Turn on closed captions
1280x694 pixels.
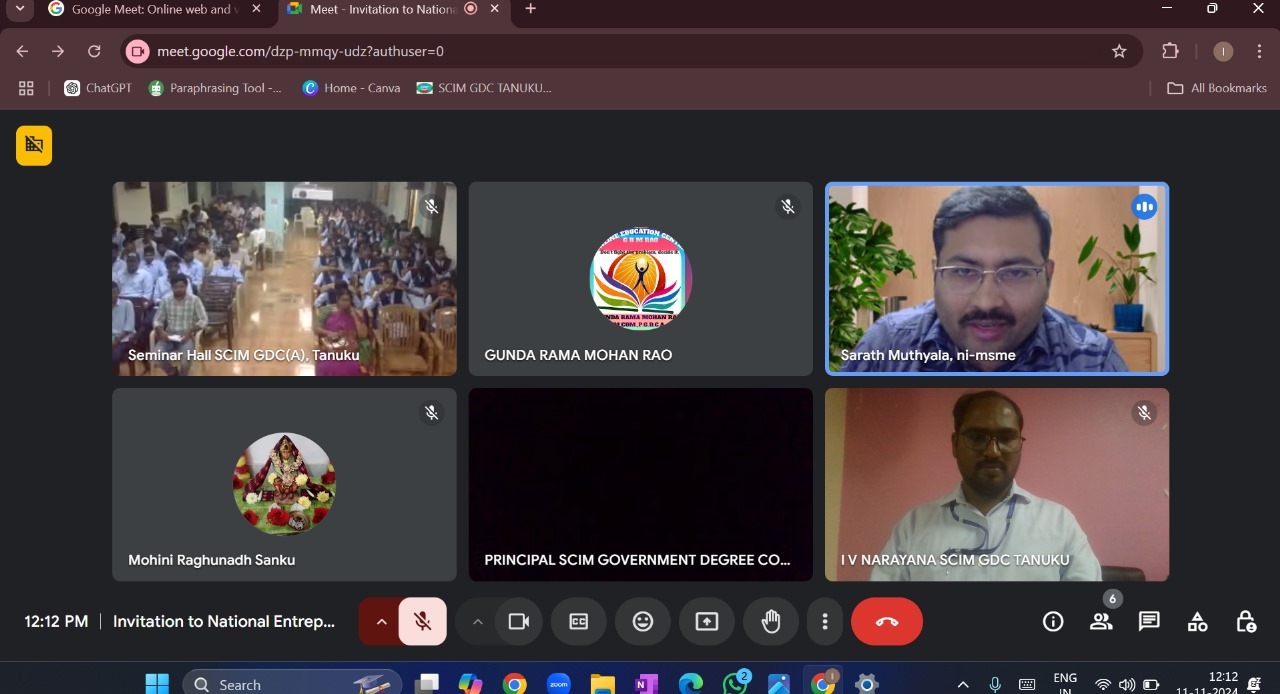[578, 622]
